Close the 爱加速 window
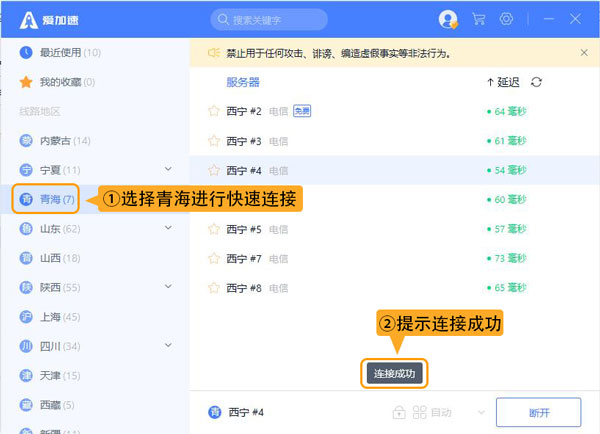 coord(575,19)
